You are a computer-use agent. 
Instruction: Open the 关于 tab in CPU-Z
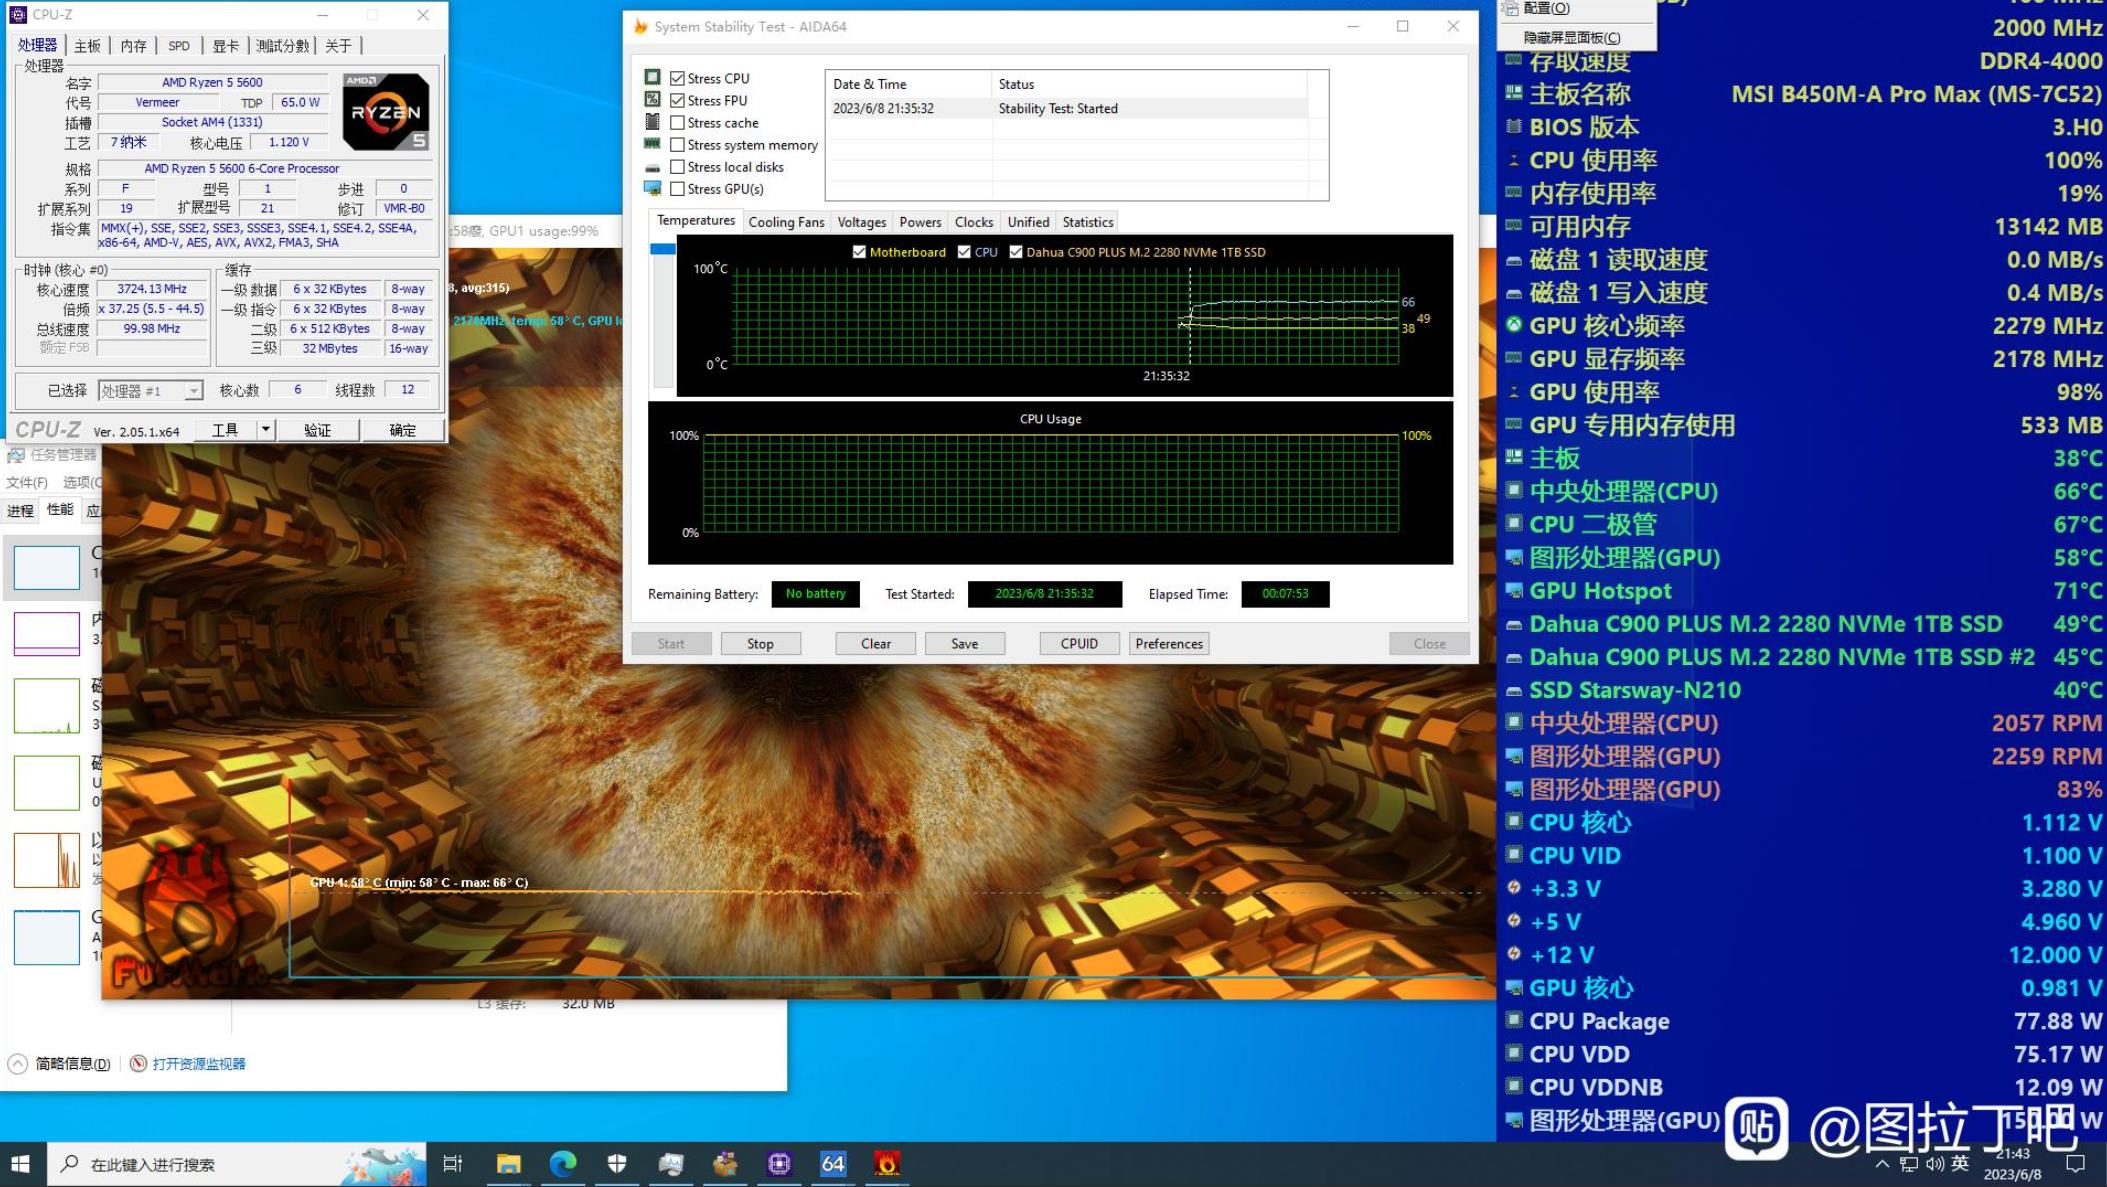[x=339, y=46]
